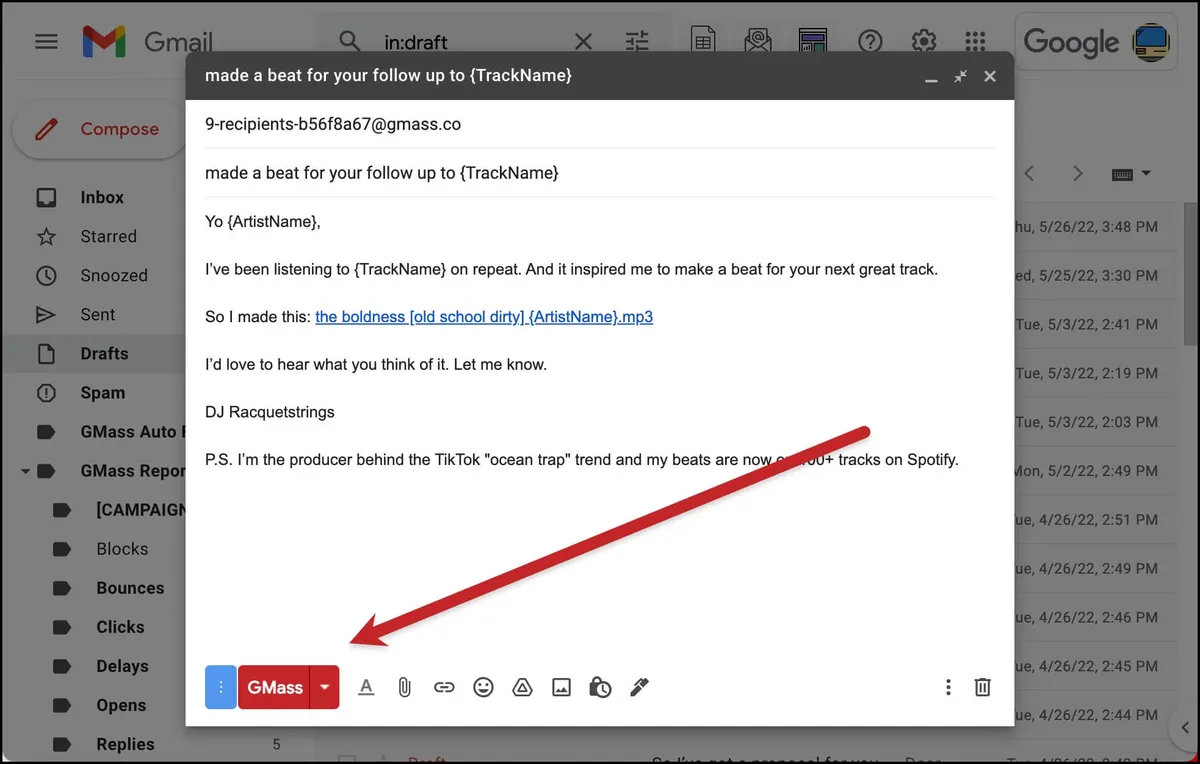Close the compose window
Image resolution: width=1200 pixels, height=764 pixels.
[990, 76]
